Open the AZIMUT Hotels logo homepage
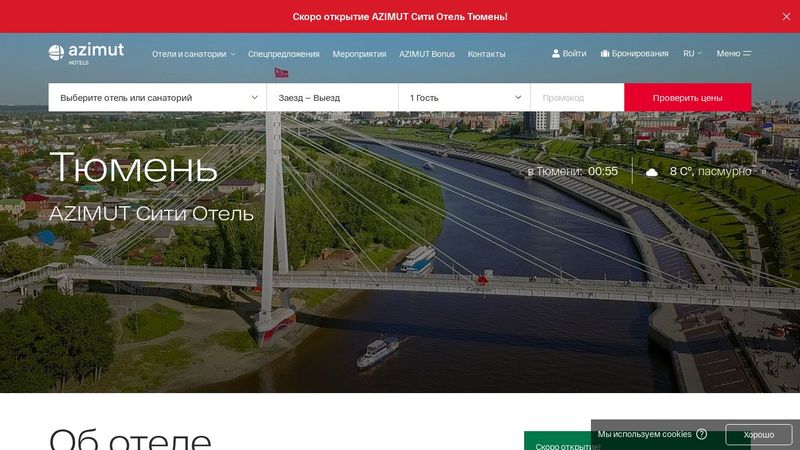800x450 pixels. [x=86, y=53]
